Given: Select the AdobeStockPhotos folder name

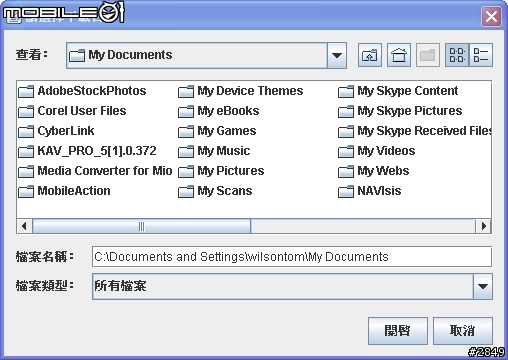Looking at the screenshot, I should [x=92, y=91].
